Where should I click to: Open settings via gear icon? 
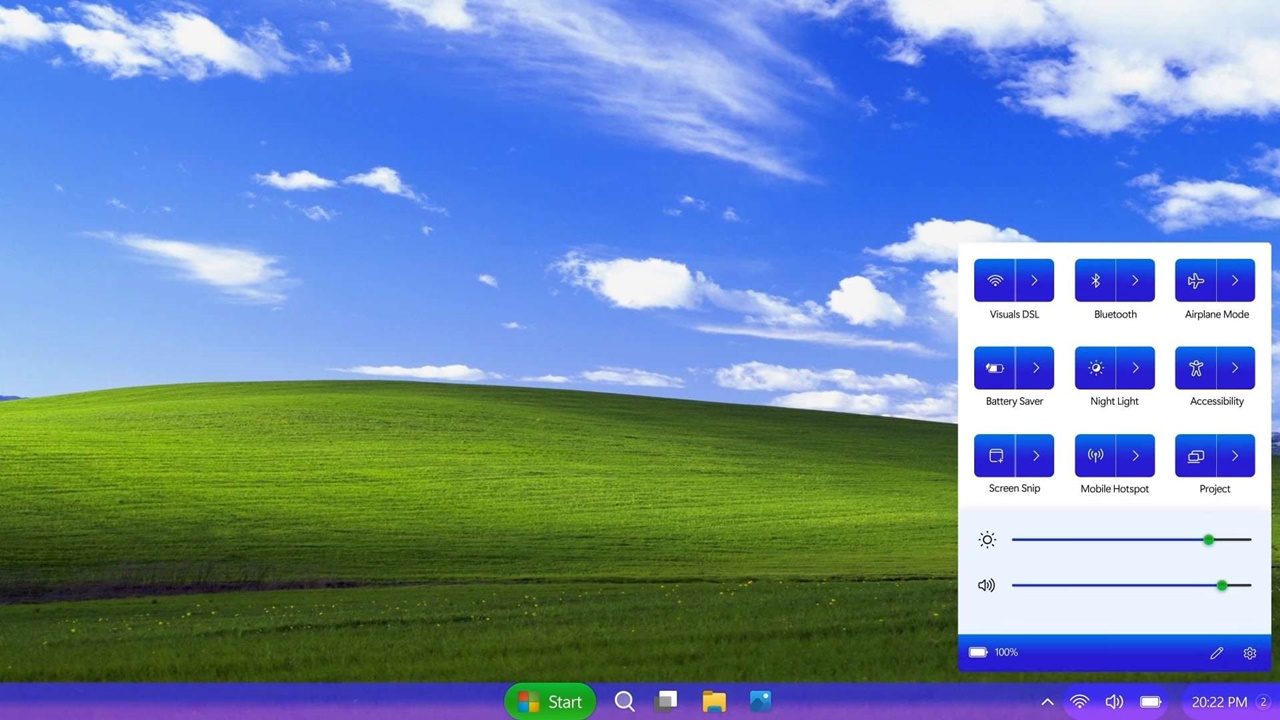click(x=1249, y=653)
